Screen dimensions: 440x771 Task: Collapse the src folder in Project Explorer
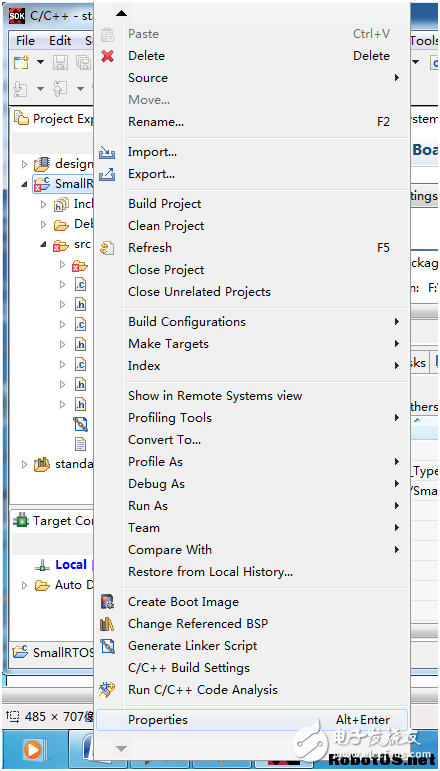(x=44, y=244)
